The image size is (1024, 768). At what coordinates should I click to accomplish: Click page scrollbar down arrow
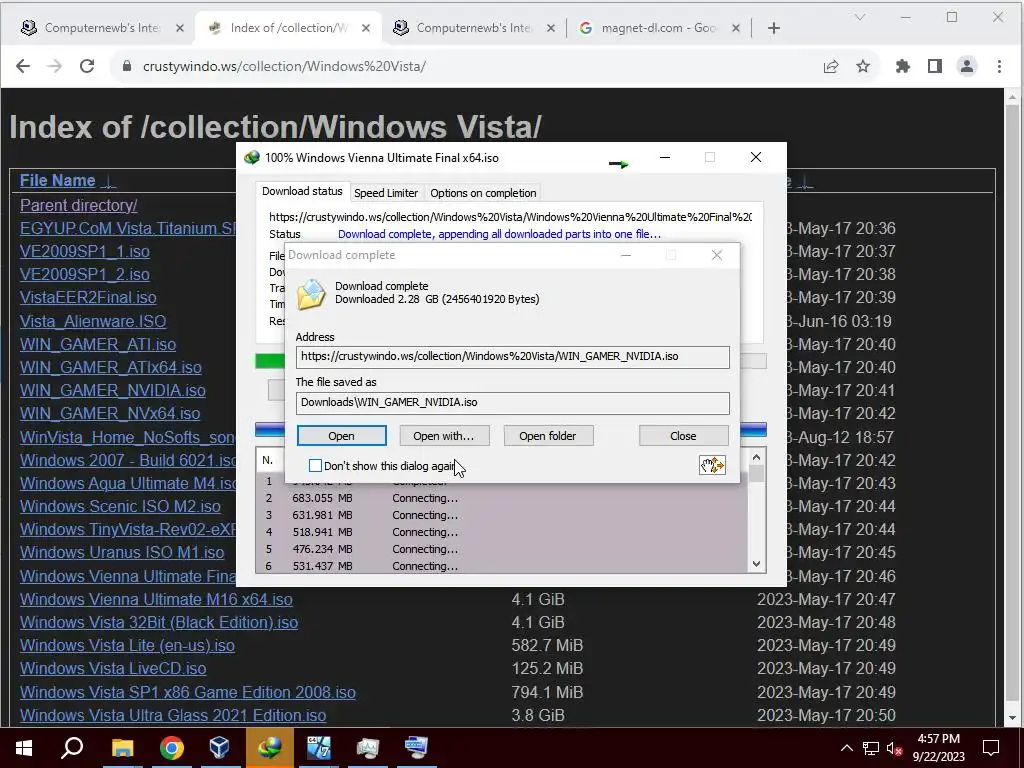1013,718
